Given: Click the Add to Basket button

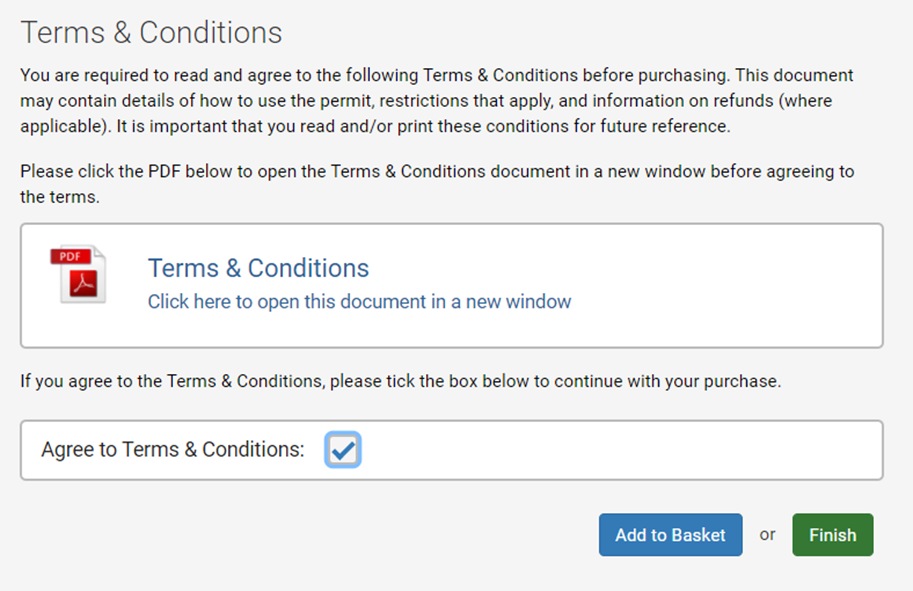Looking at the screenshot, I should point(670,535).
